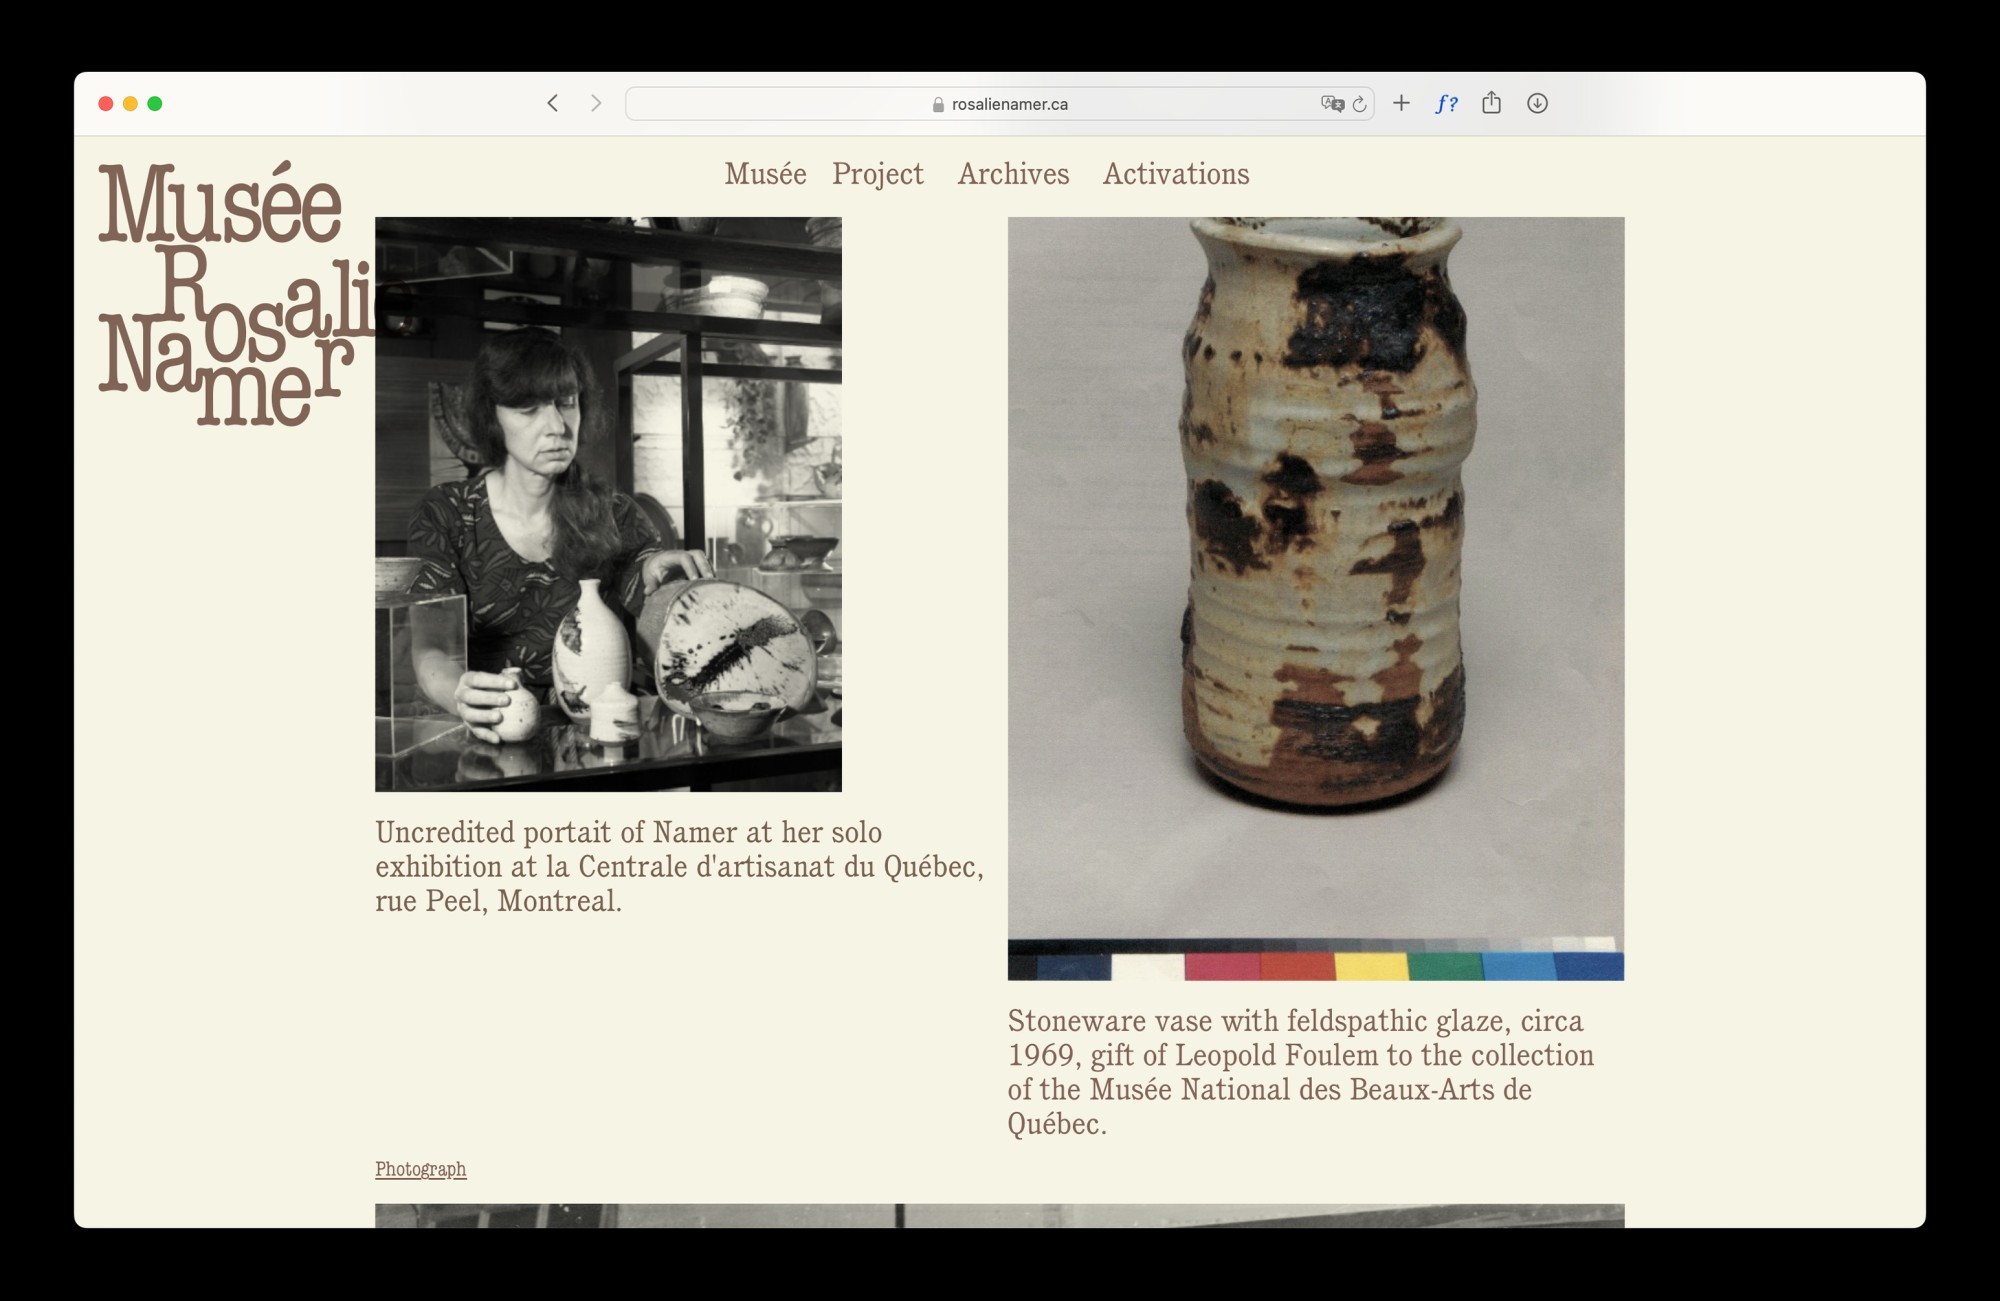Click the rosalienamer.ca address field
This screenshot has width=2000, height=1301.
[1009, 104]
